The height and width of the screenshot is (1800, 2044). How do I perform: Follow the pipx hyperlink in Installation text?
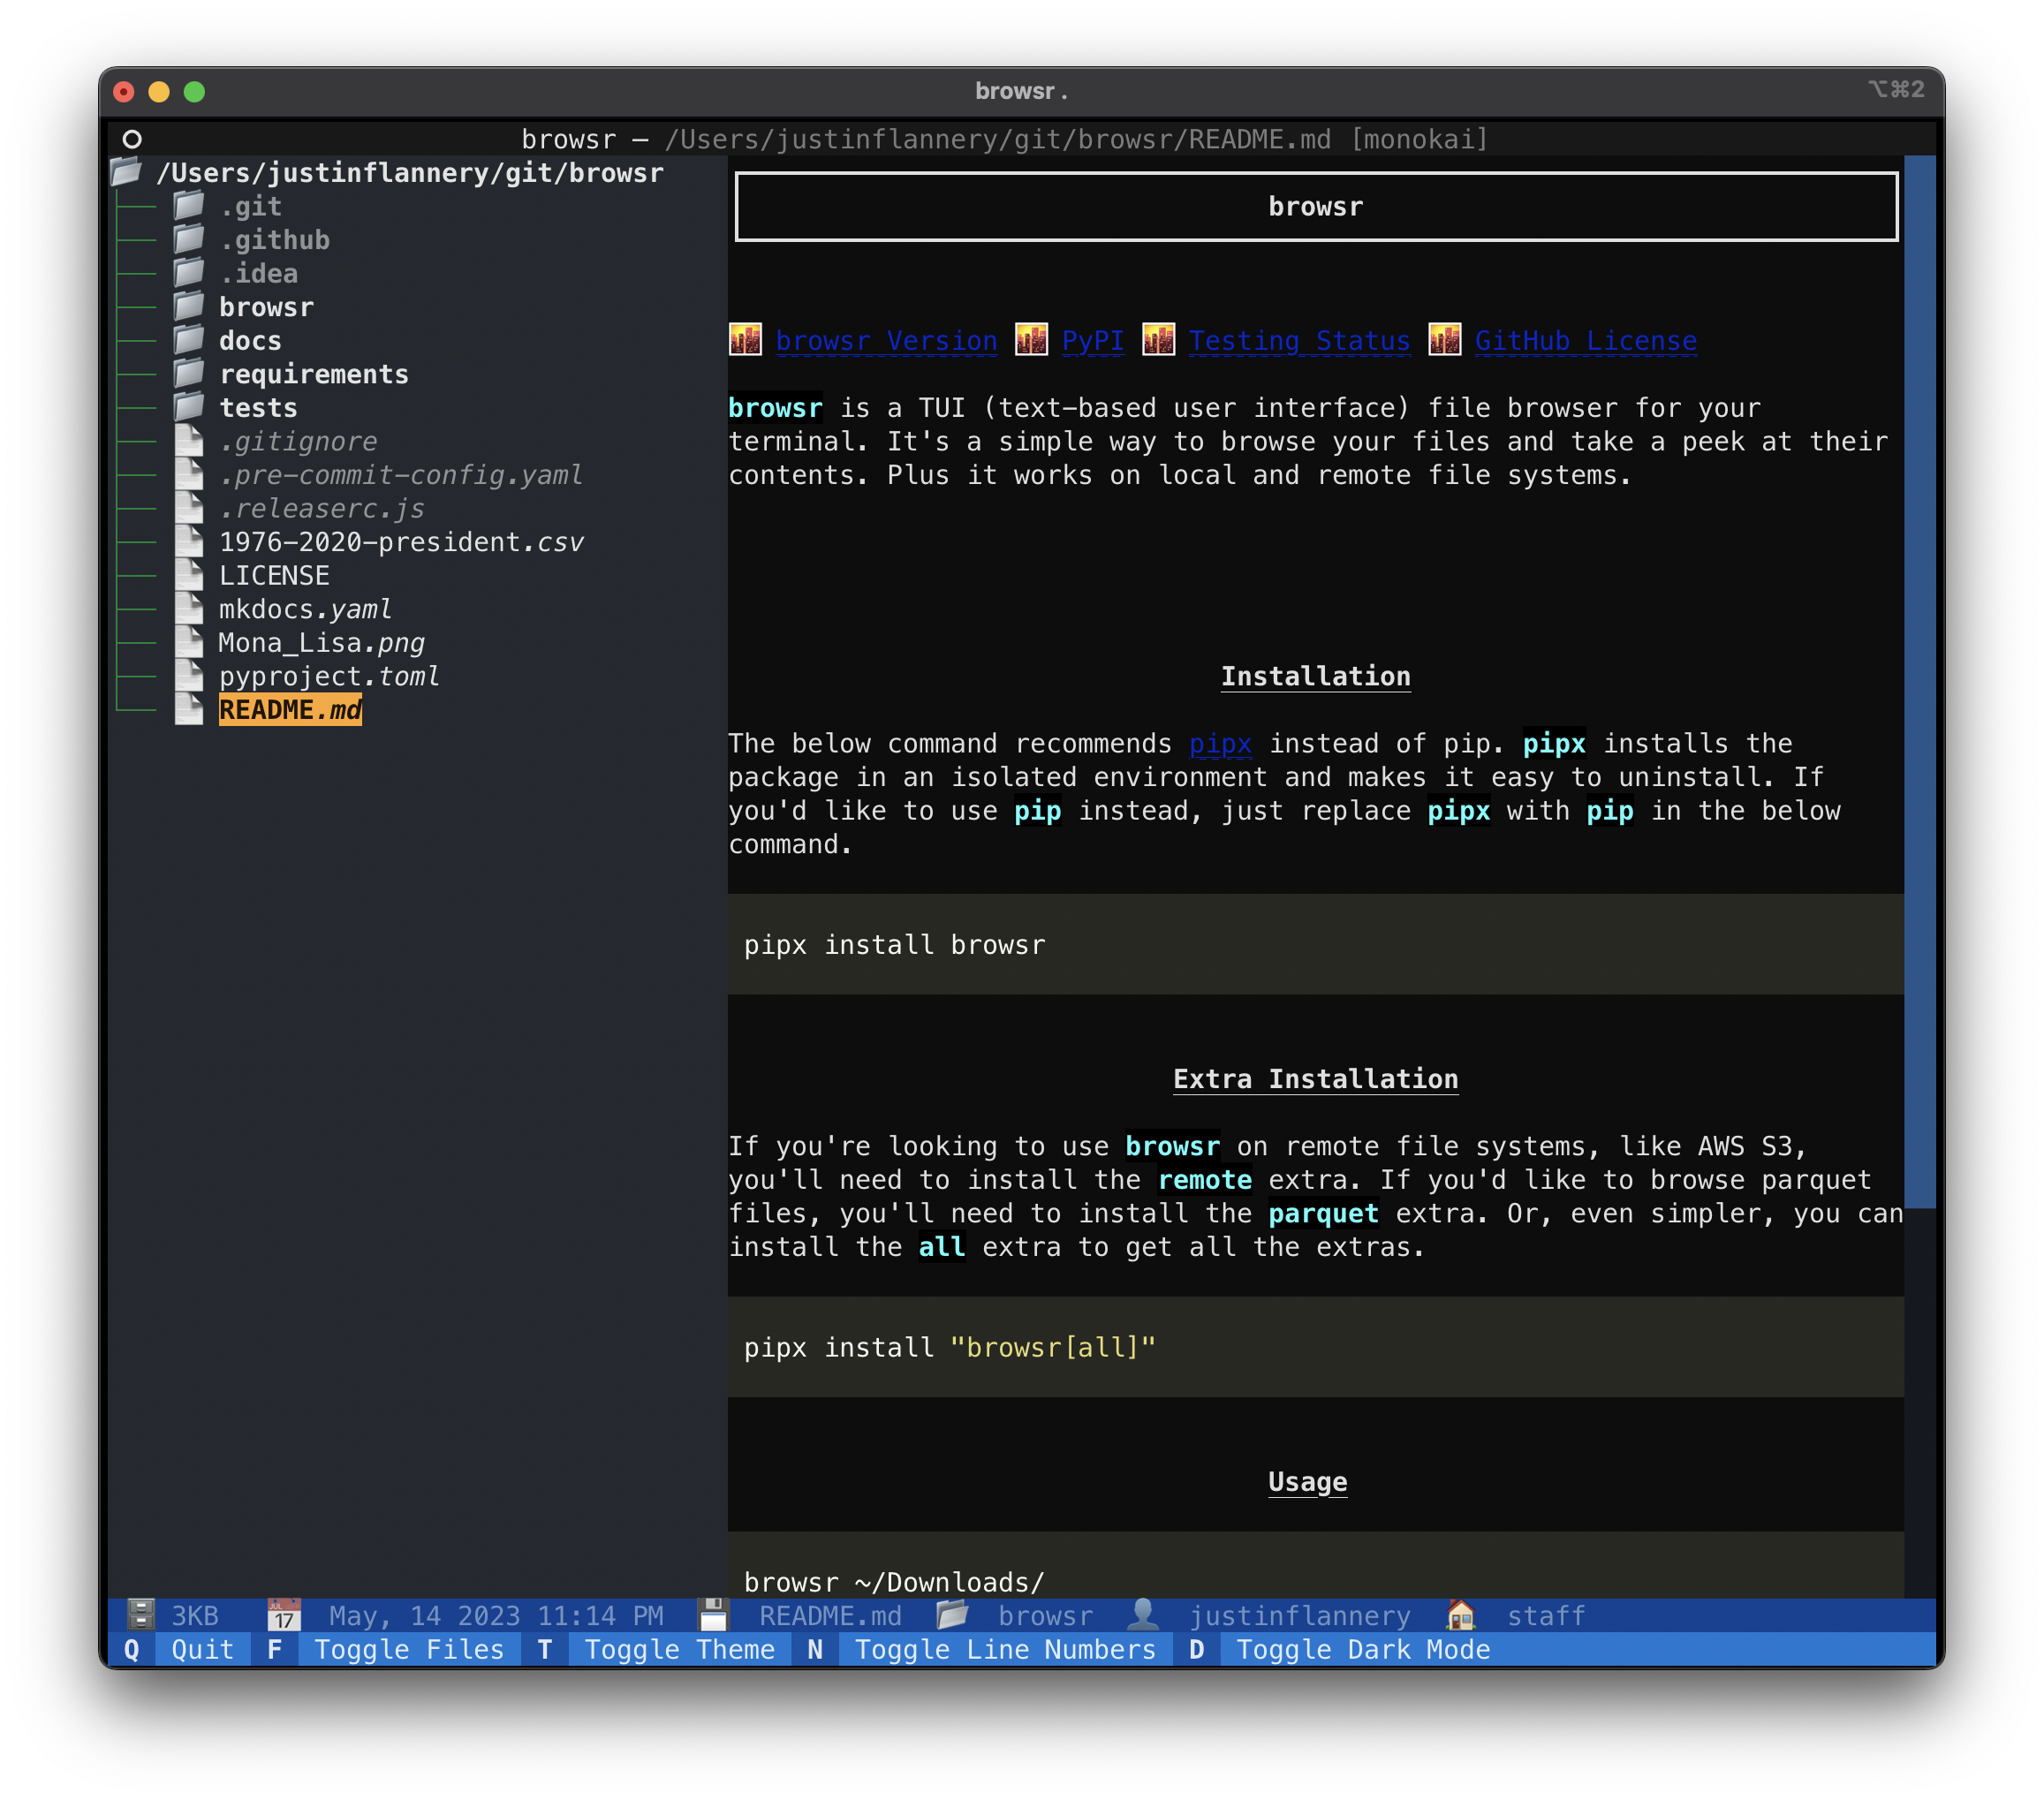coord(1219,743)
